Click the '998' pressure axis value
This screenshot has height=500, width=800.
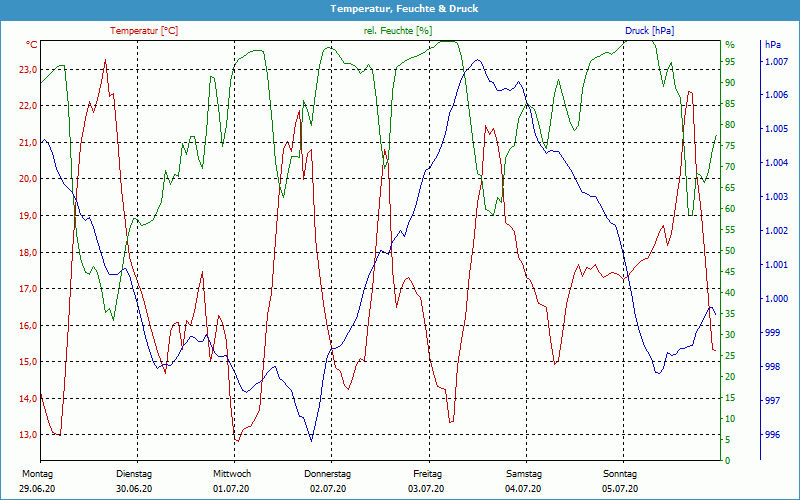click(x=773, y=367)
